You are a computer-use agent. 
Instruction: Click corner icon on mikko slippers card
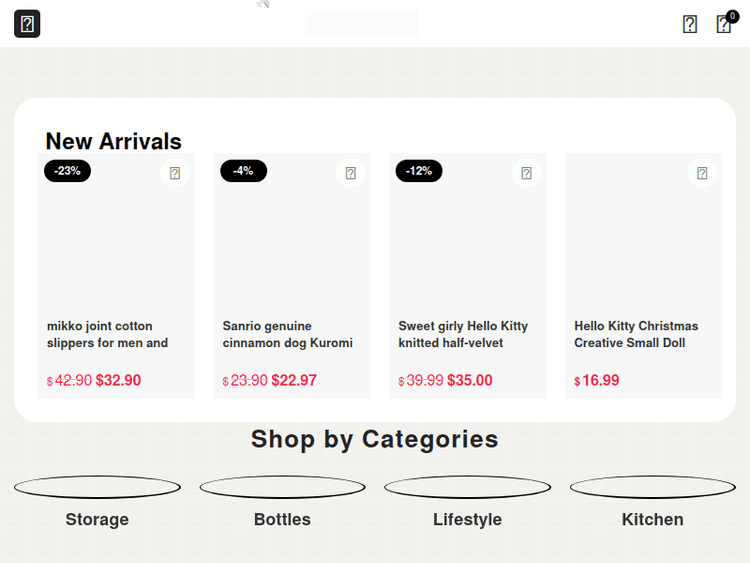175,173
